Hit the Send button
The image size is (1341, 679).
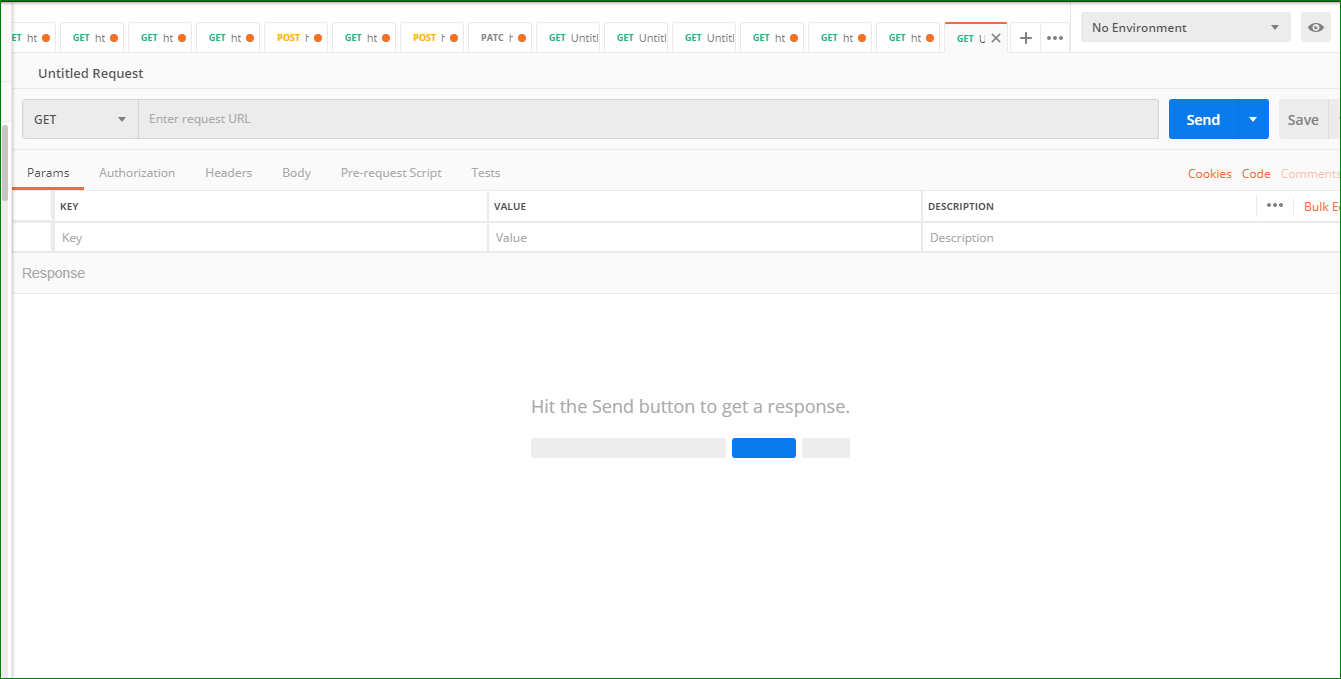point(1203,118)
